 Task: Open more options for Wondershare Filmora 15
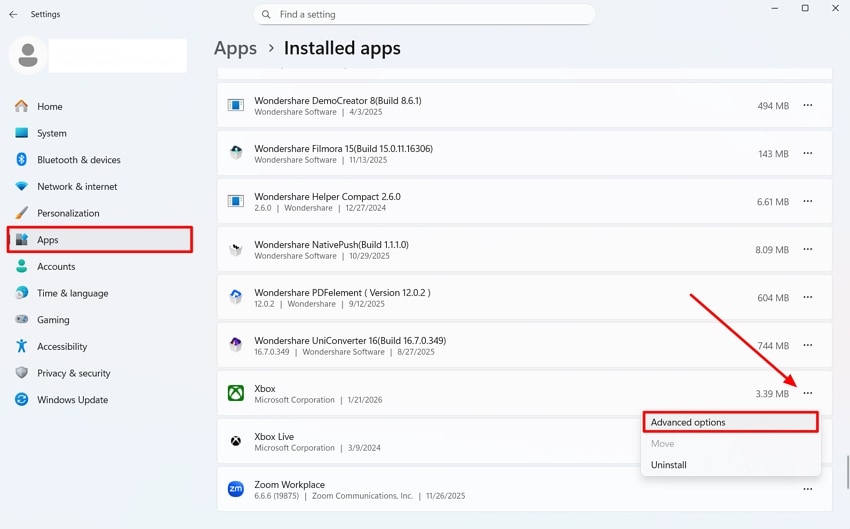(808, 153)
